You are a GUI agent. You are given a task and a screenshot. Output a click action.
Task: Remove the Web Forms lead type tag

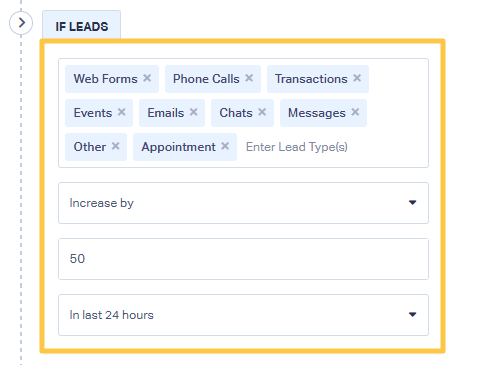147,78
